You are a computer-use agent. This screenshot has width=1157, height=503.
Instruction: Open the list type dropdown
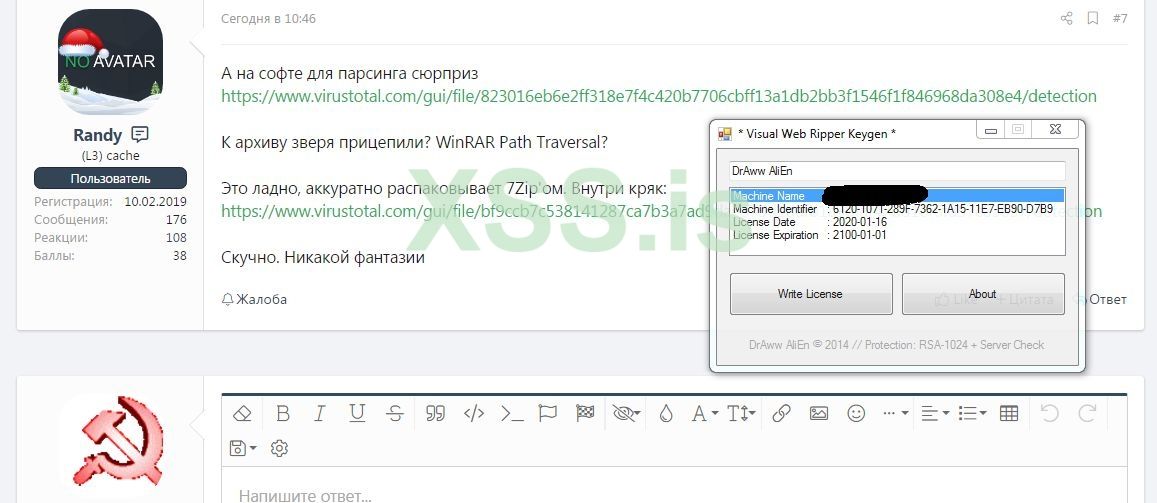tap(973, 413)
